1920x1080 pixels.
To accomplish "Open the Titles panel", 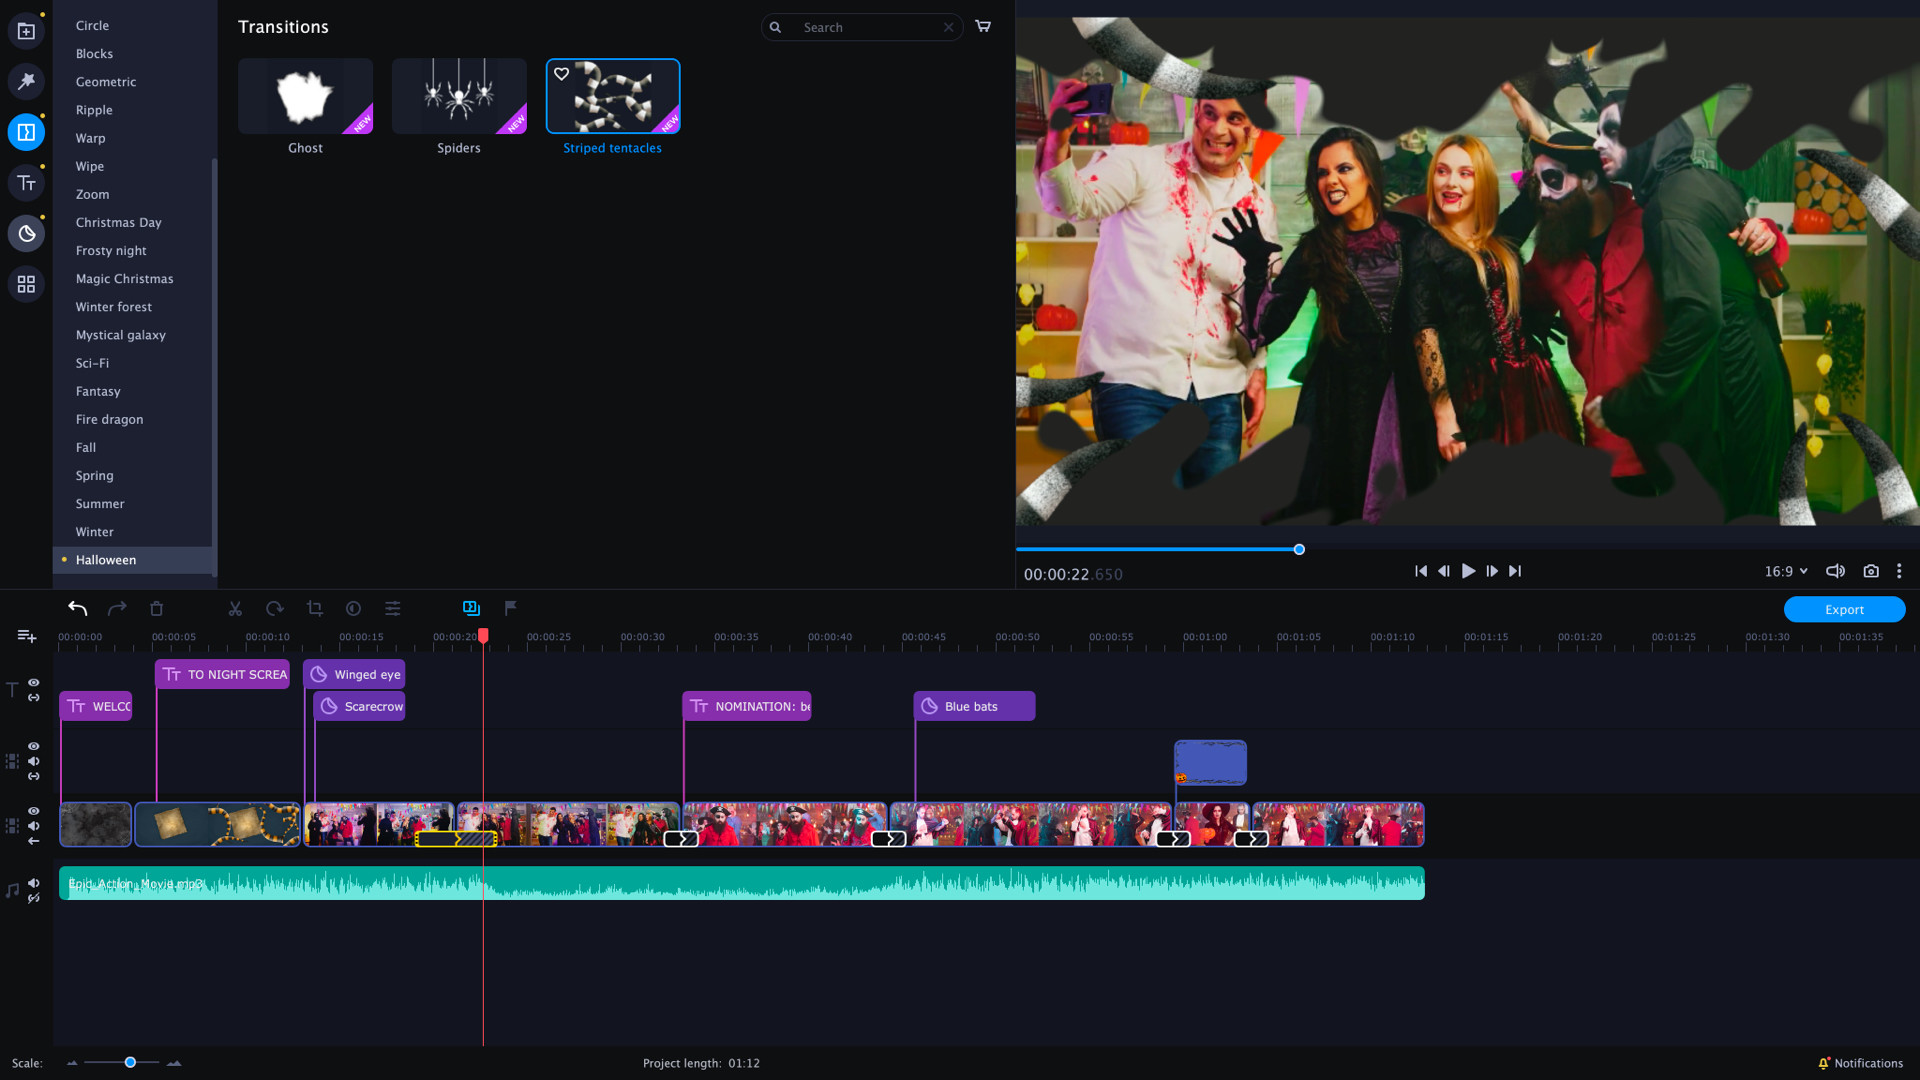I will click(25, 183).
